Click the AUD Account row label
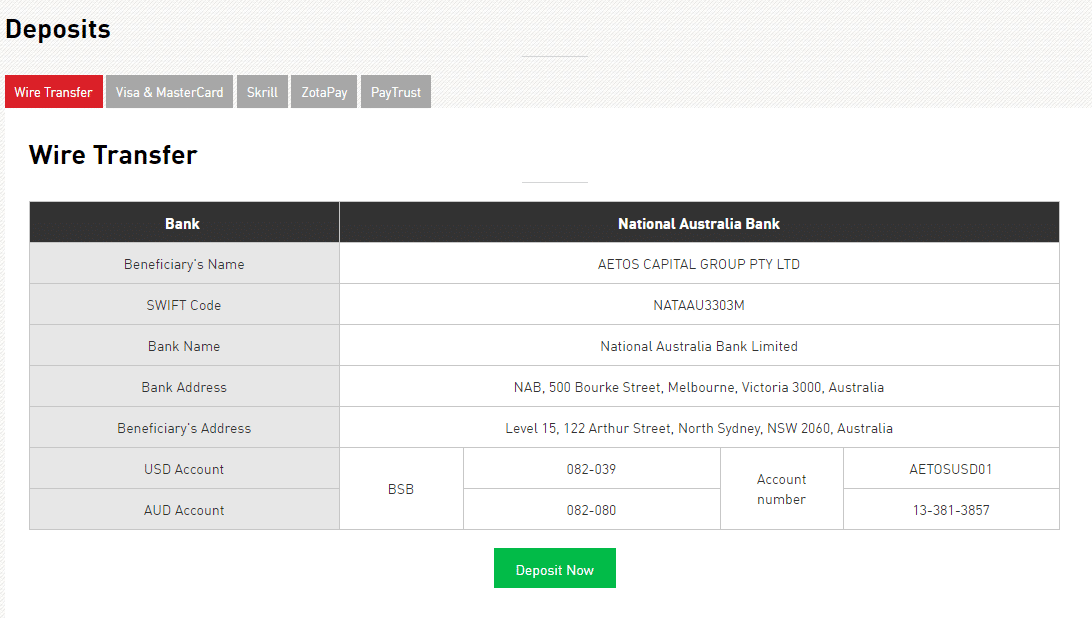 [184, 510]
